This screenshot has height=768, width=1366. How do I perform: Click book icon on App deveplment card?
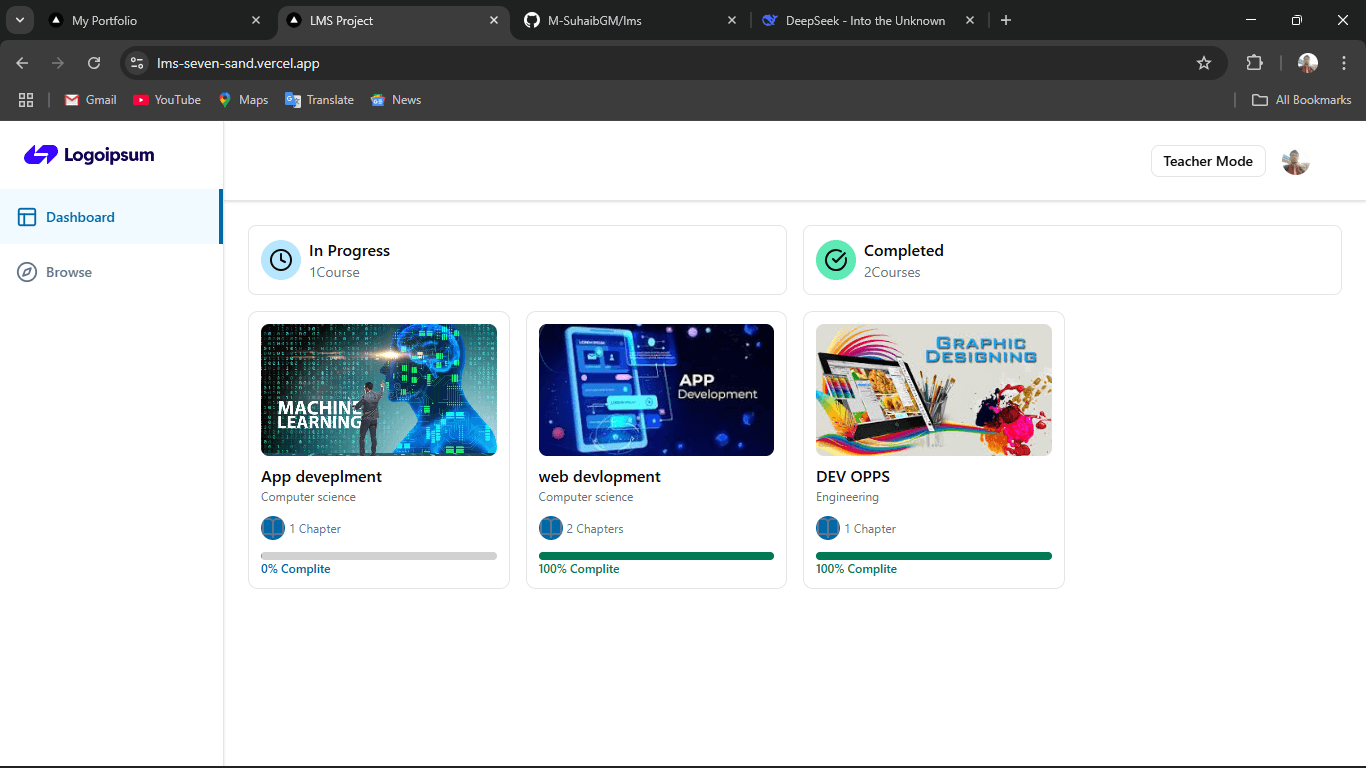pyautogui.click(x=273, y=528)
